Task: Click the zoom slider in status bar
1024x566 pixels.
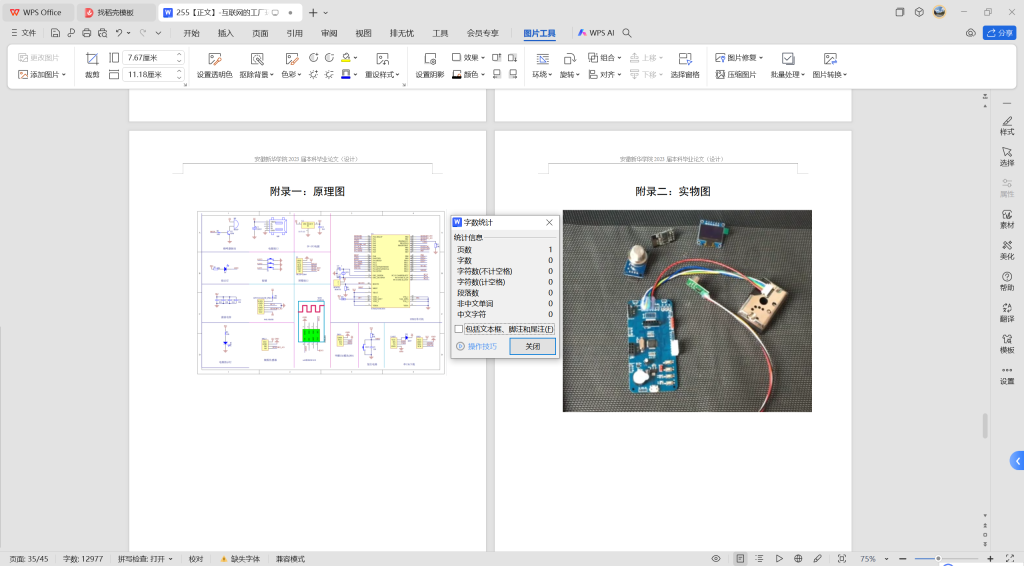Action: pyautogui.click(x=938, y=559)
